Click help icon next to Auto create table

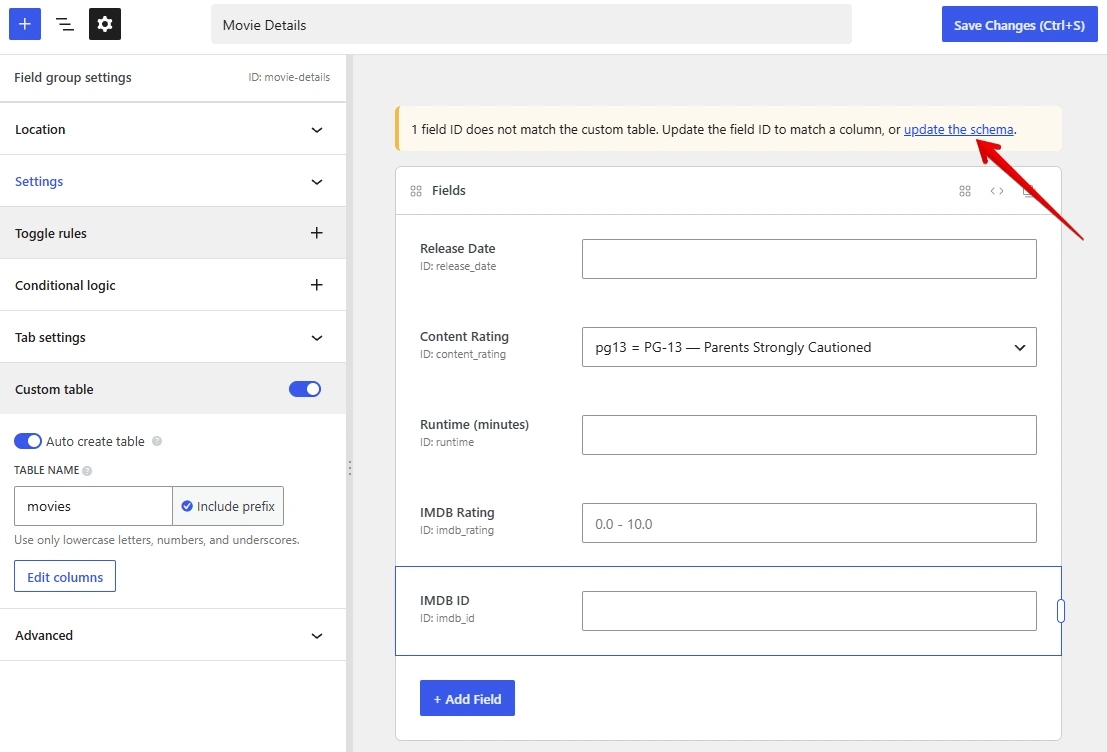(x=157, y=441)
